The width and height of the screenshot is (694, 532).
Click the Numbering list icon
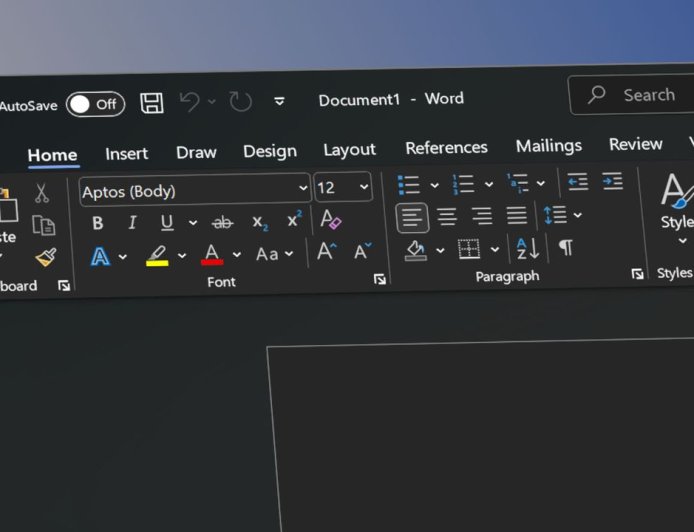point(463,184)
